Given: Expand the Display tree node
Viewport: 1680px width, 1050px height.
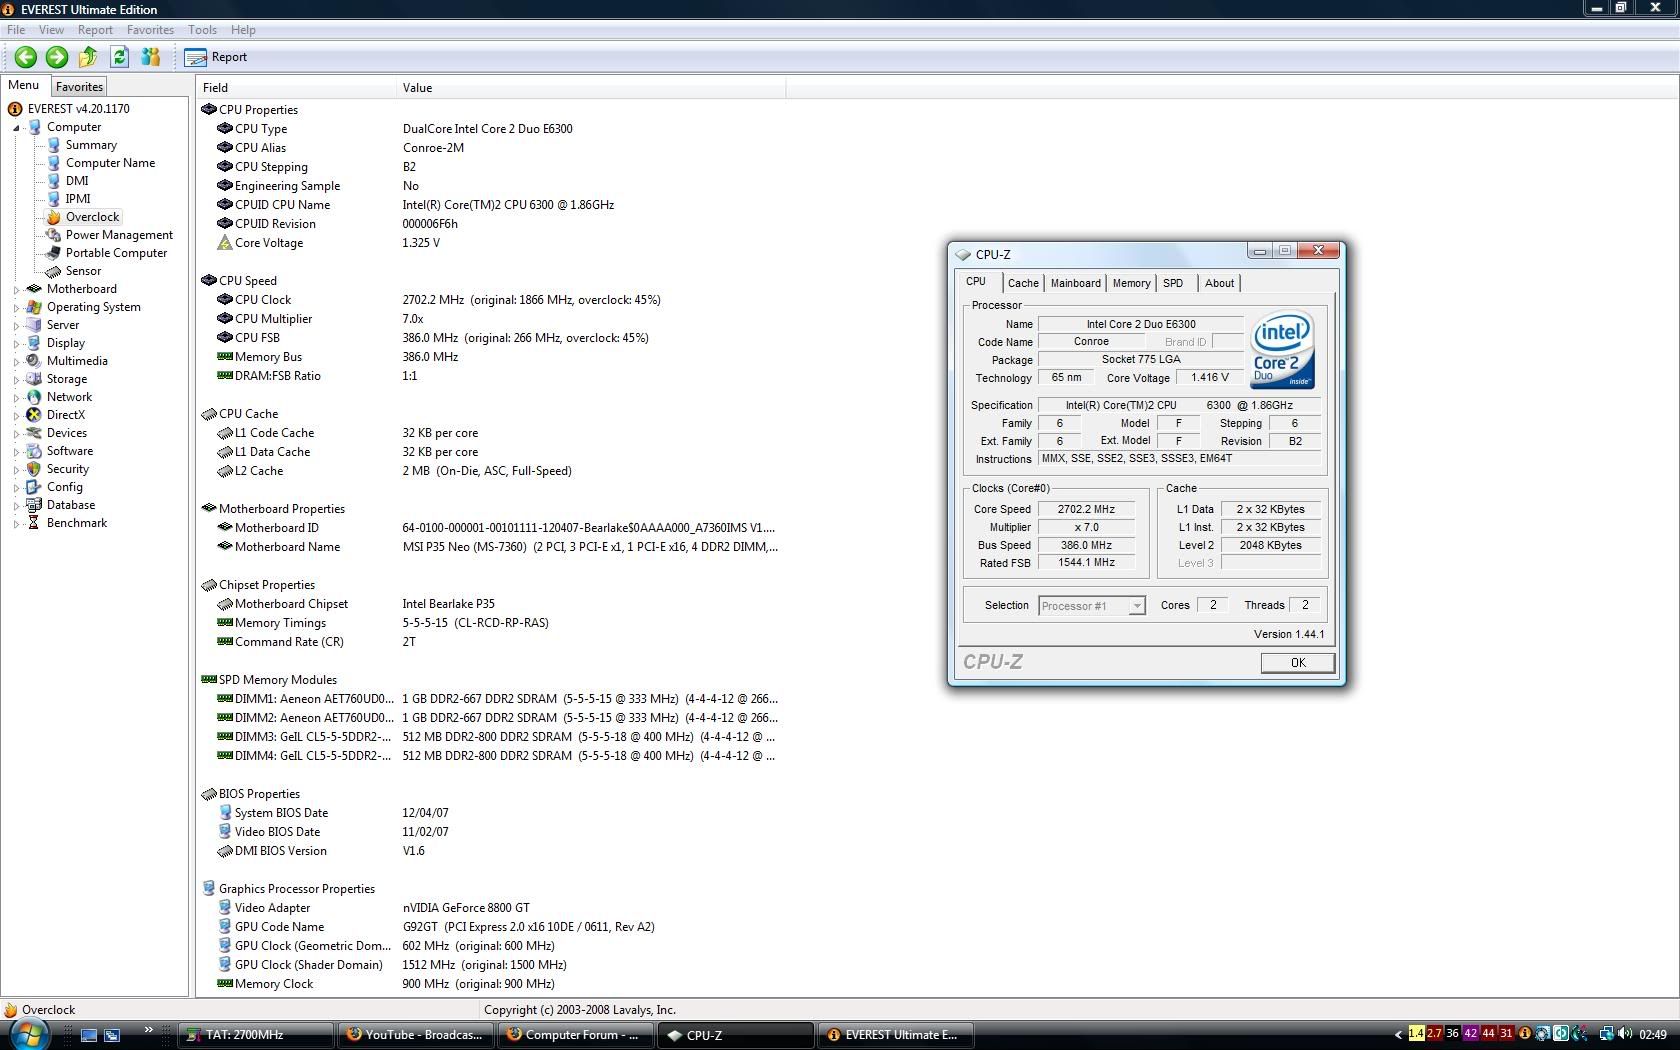Looking at the screenshot, I should coord(16,343).
